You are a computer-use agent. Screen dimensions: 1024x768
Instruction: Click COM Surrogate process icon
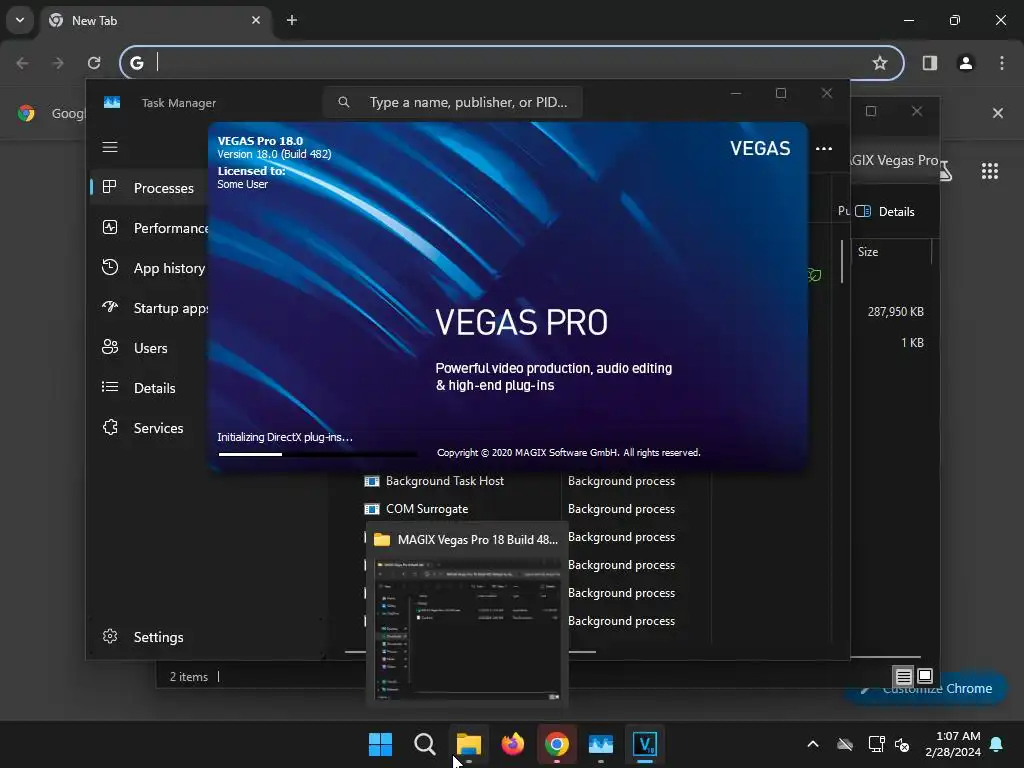(372, 509)
